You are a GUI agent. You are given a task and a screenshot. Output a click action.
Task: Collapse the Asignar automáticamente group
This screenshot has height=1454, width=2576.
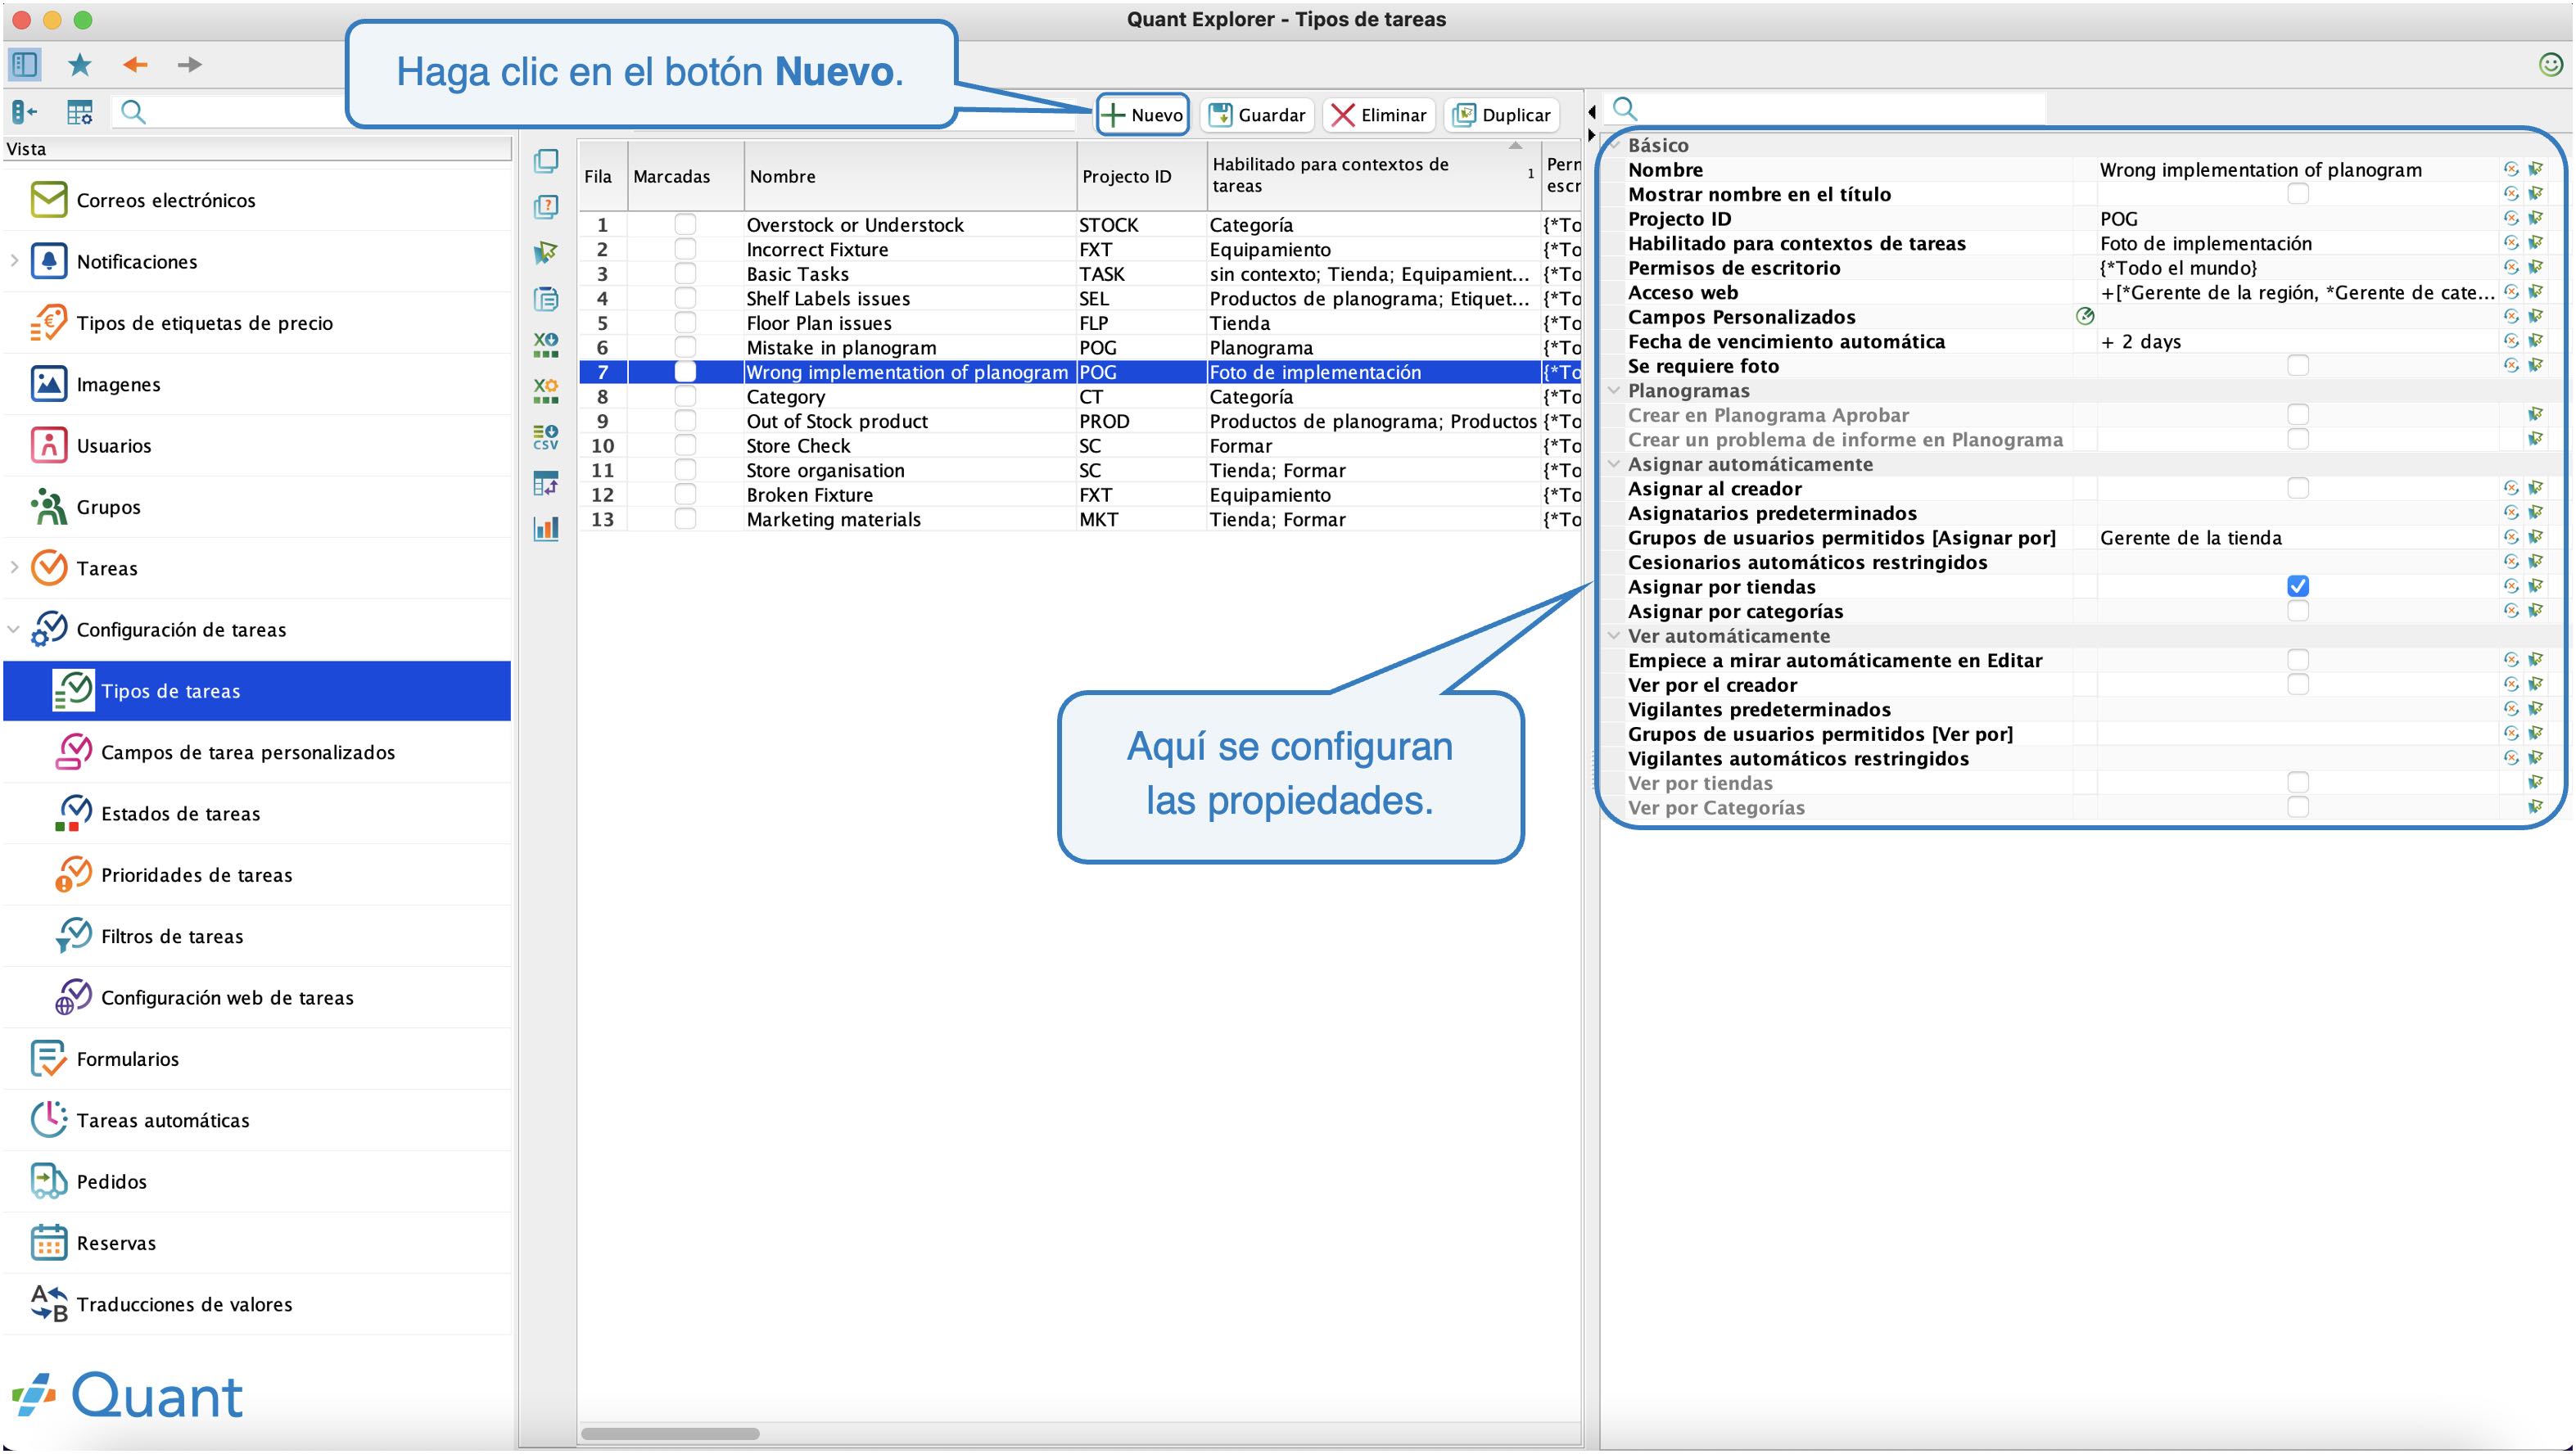pyautogui.click(x=1614, y=464)
